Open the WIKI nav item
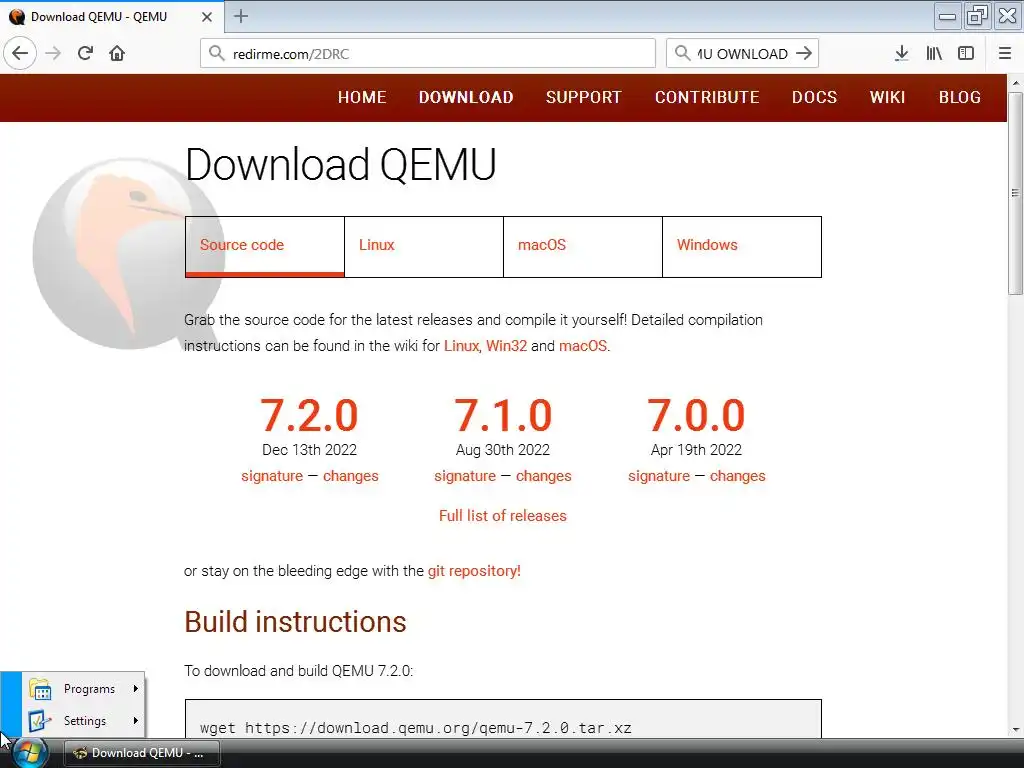Image resolution: width=1024 pixels, height=768 pixels. pos(888,97)
